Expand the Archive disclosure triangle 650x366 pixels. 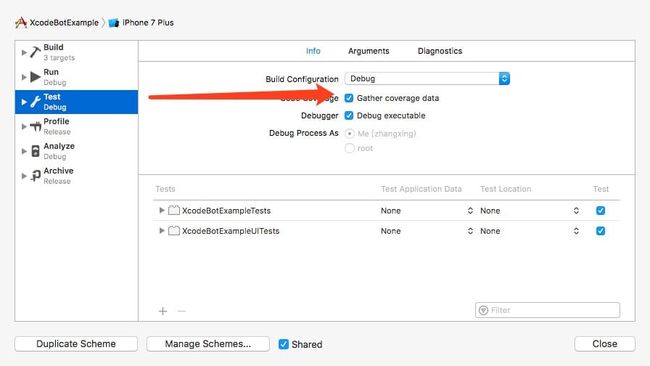[x=24, y=176]
